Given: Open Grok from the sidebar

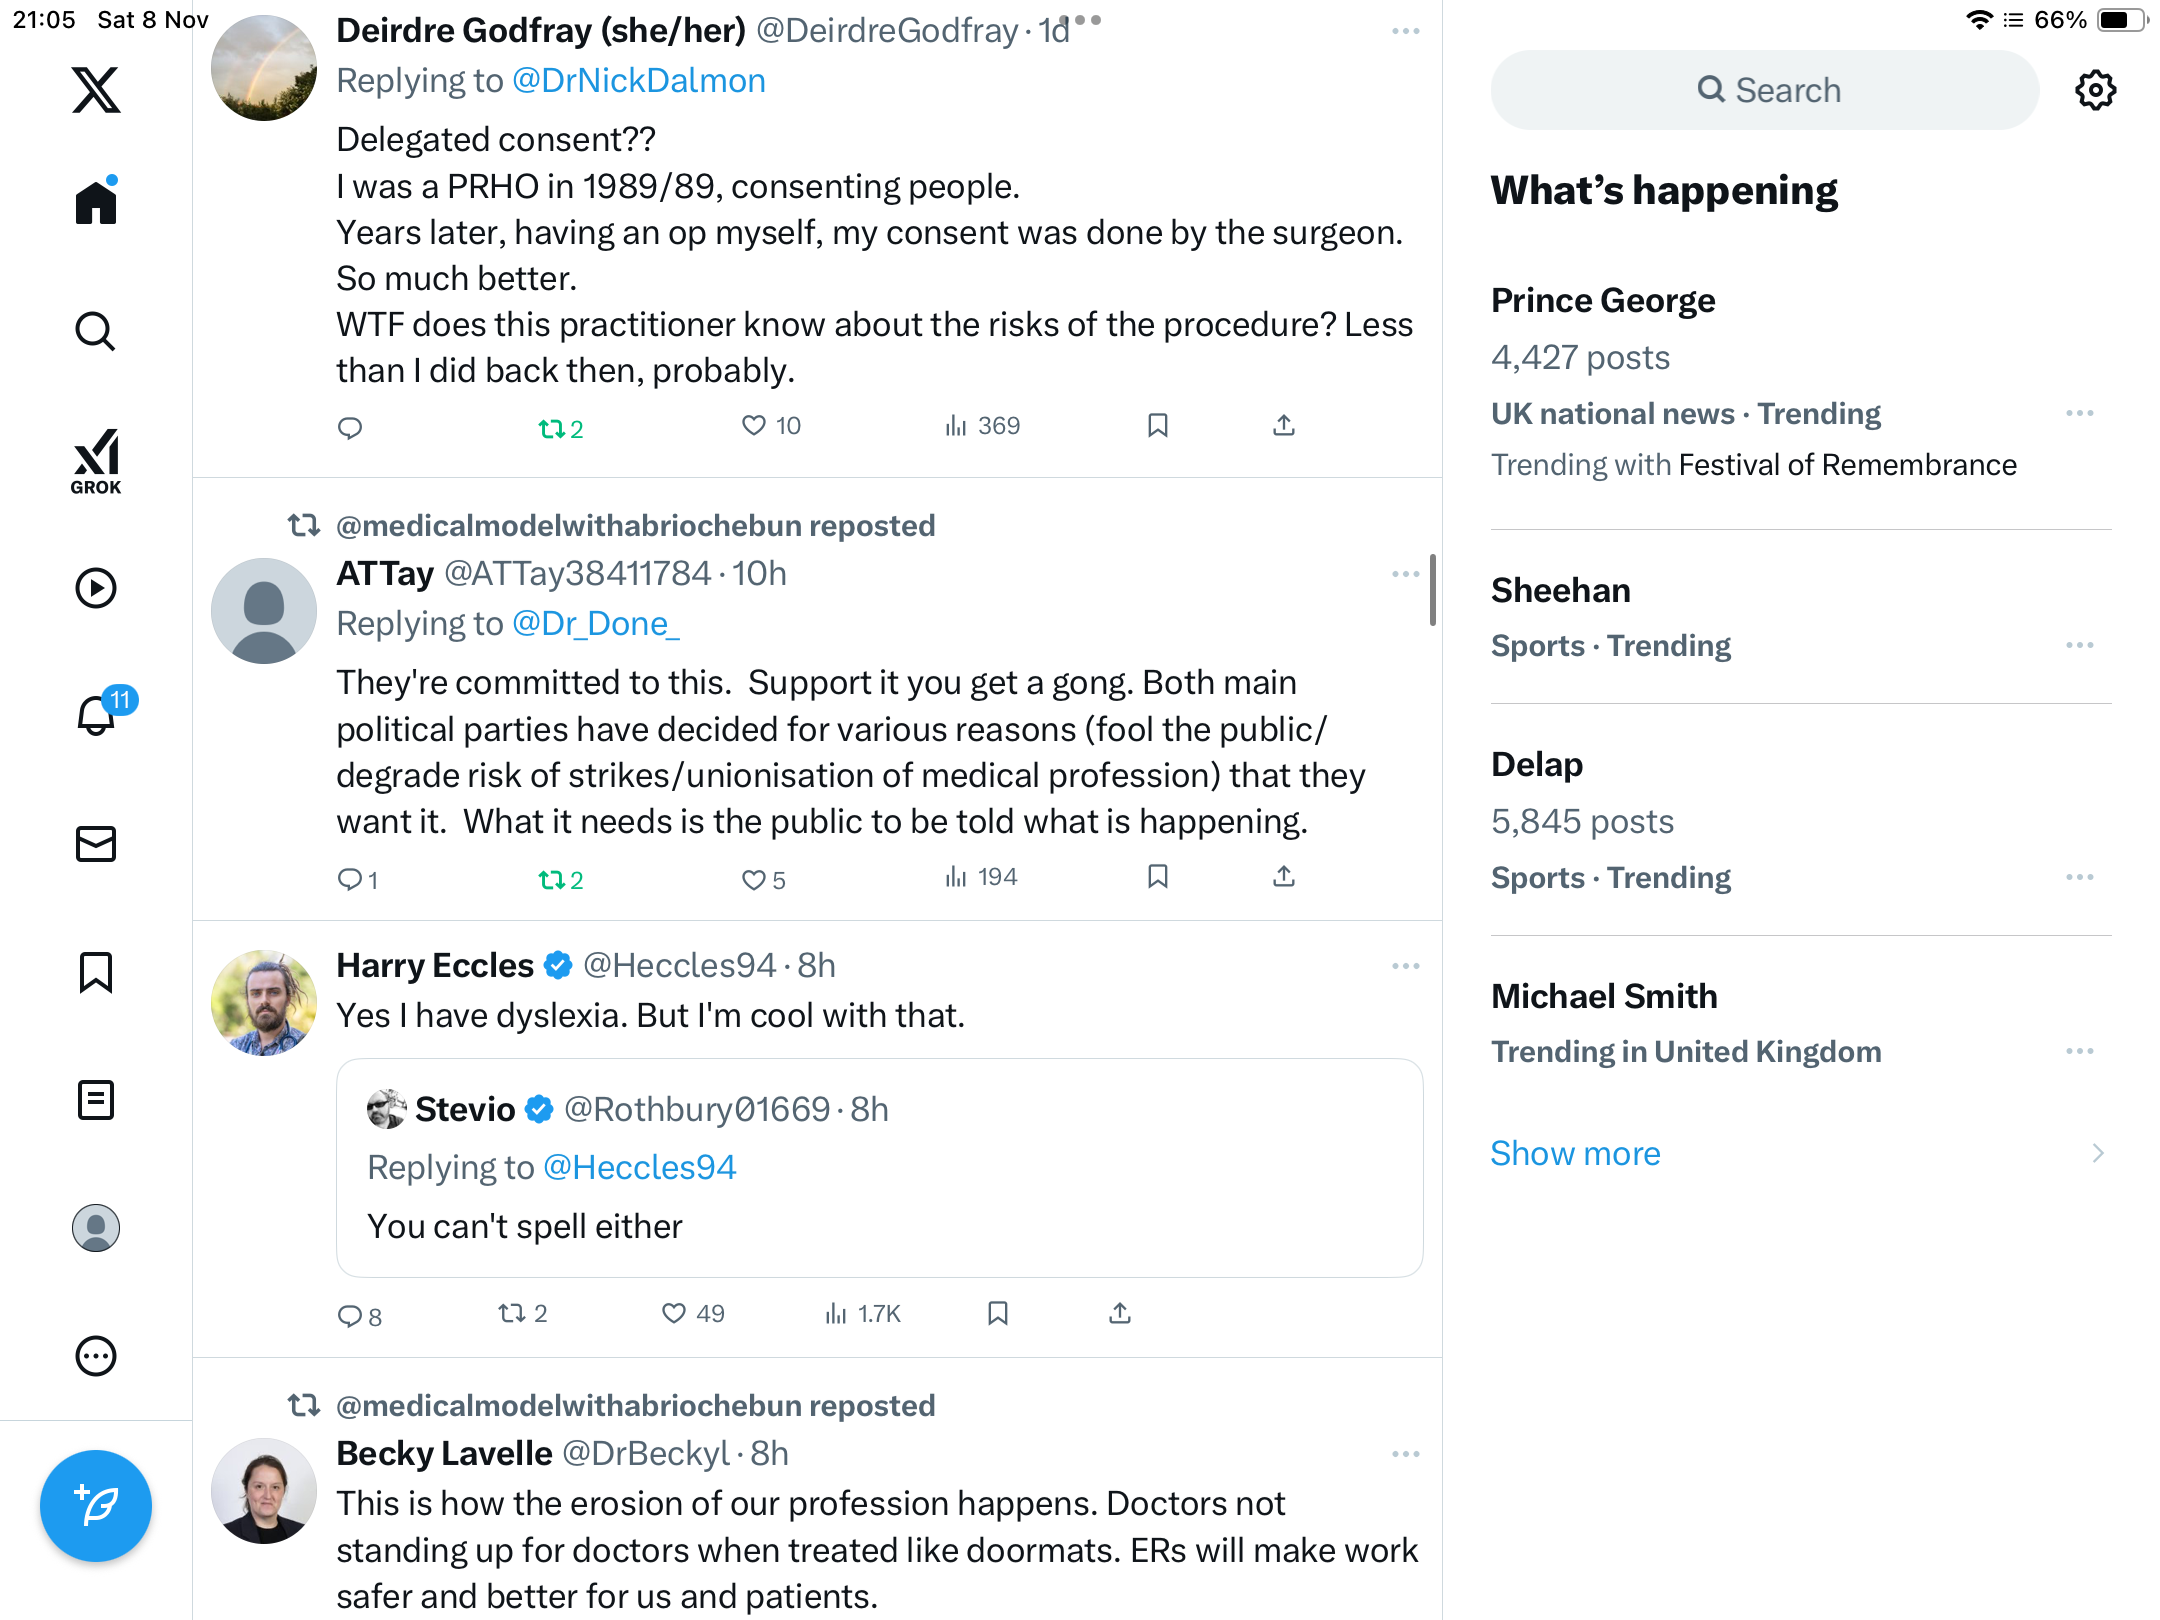Looking at the screenshot, I should pos(96,461).
